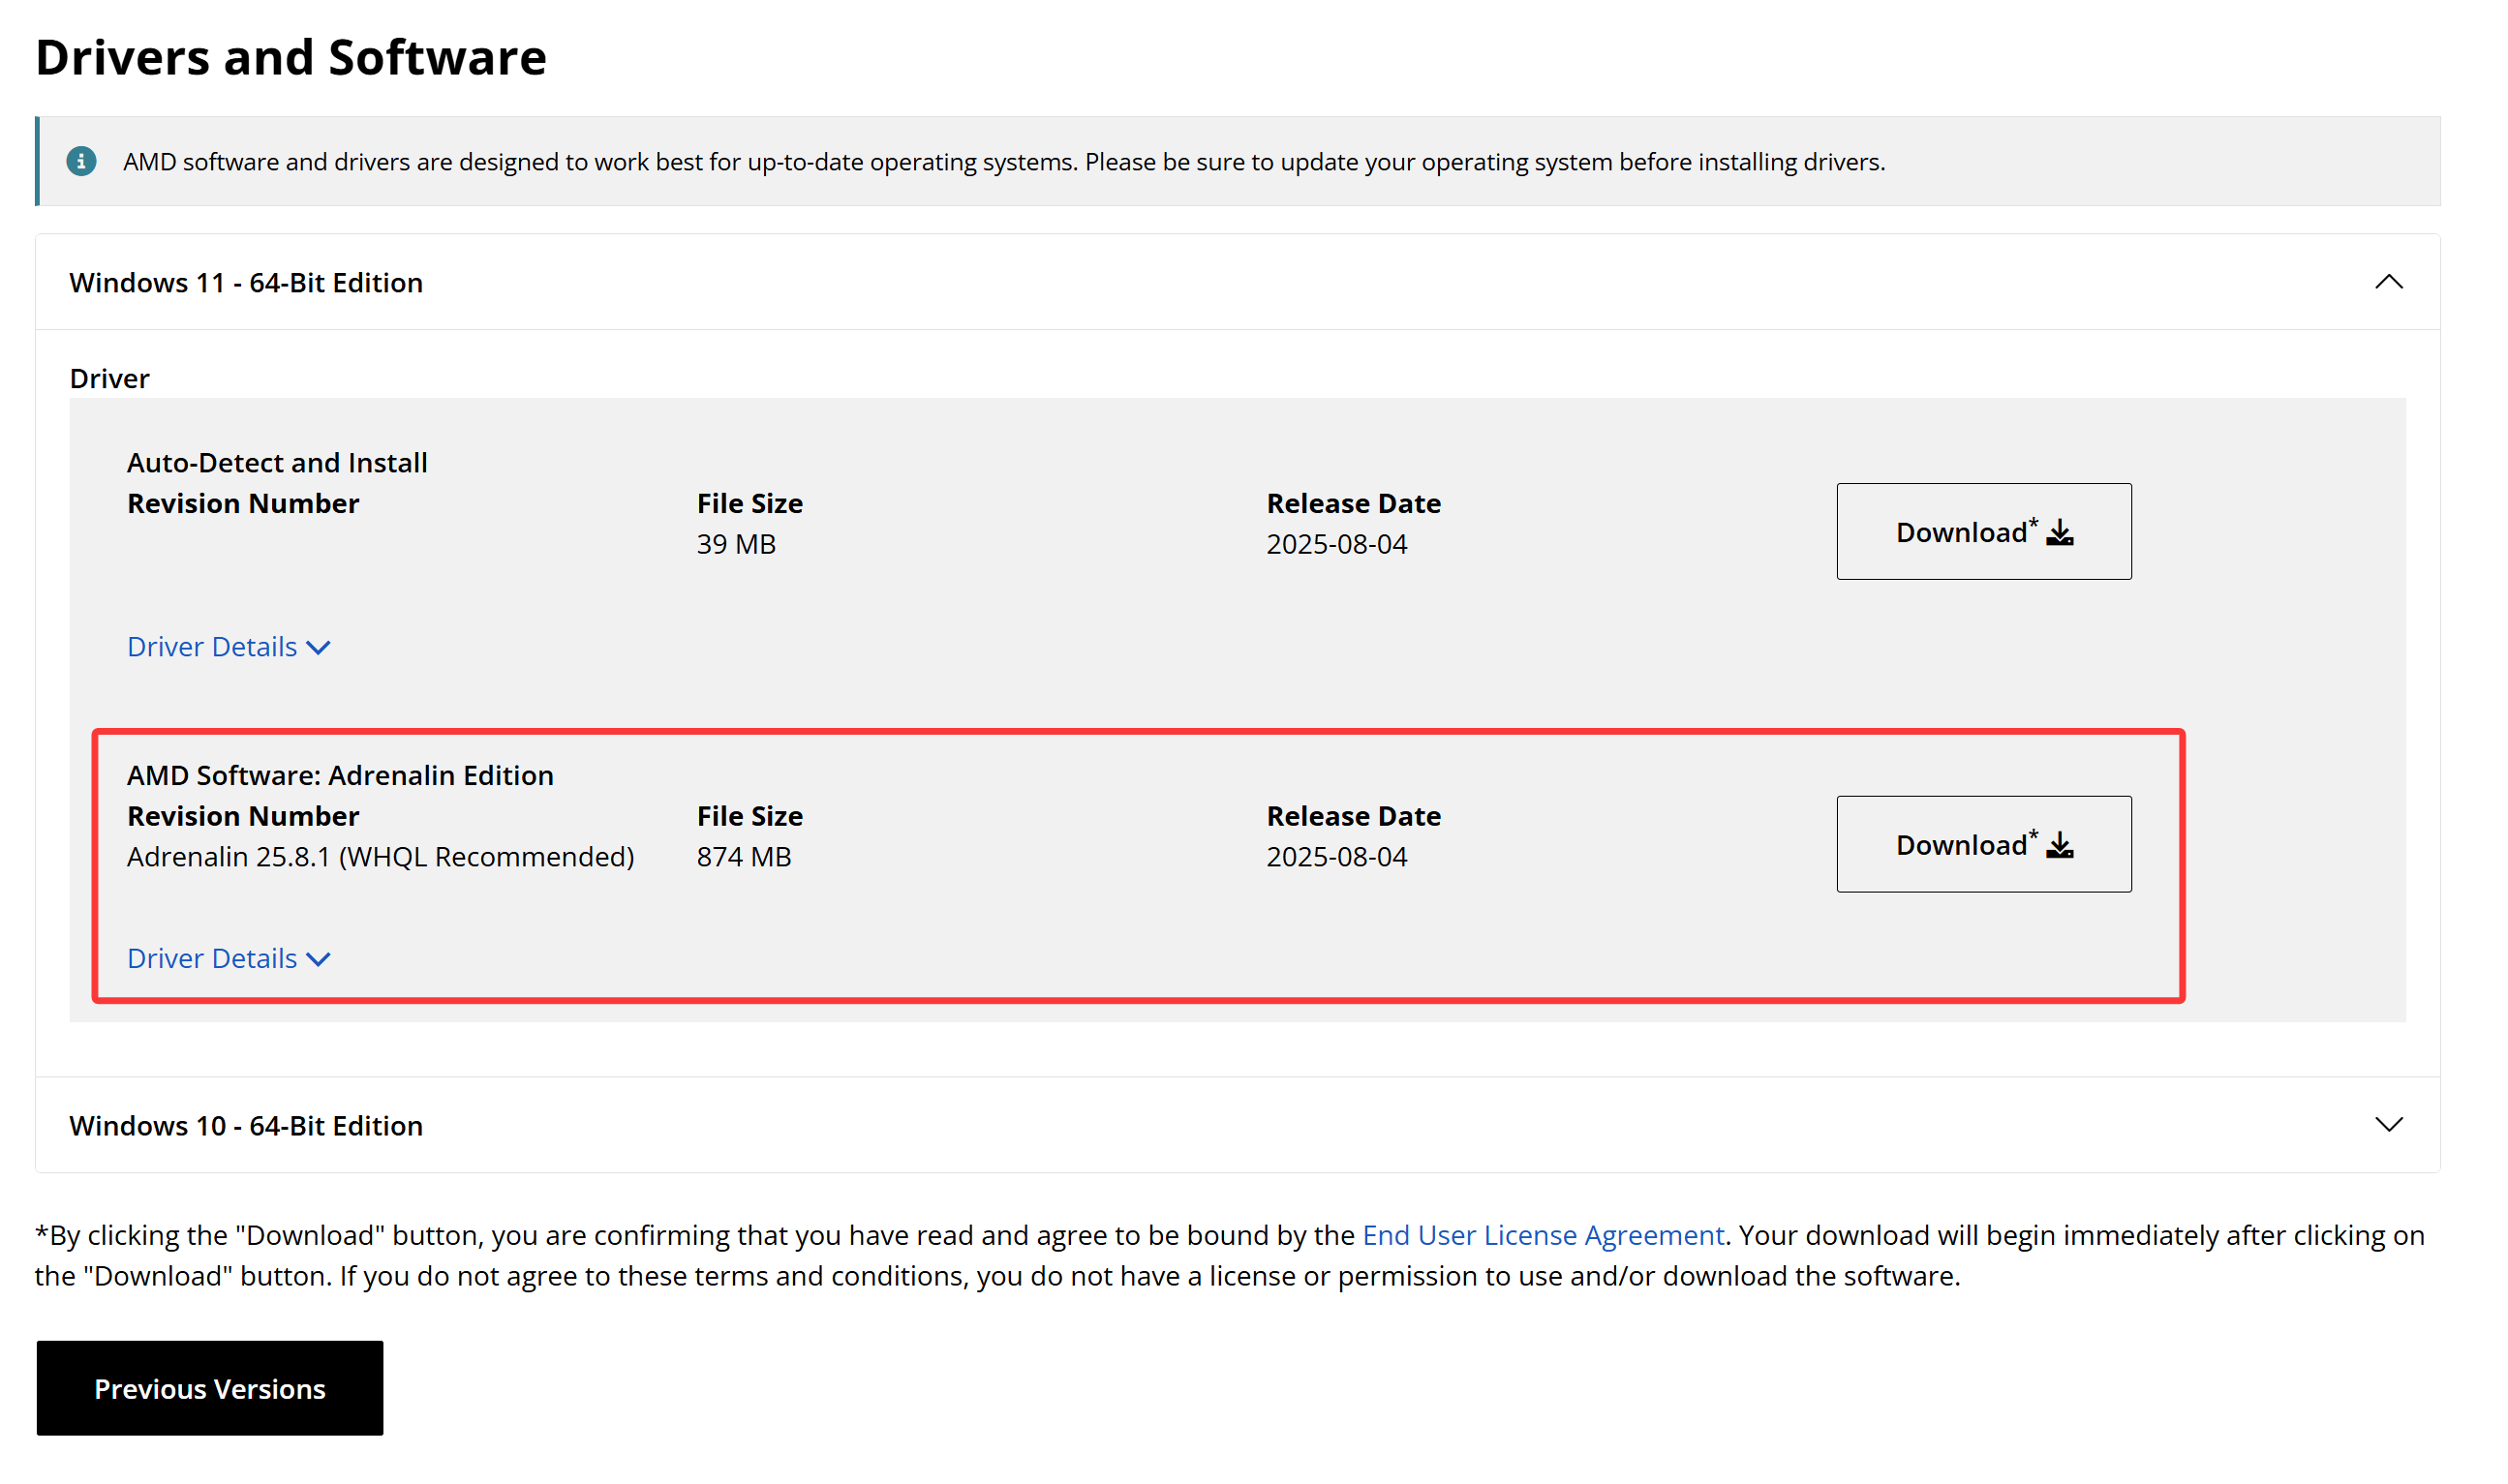Click chevron beside Auto-Detect Driver Details
This screenshot has height=1484, width=2508.
pyautogui.click(x=319, y=648)
